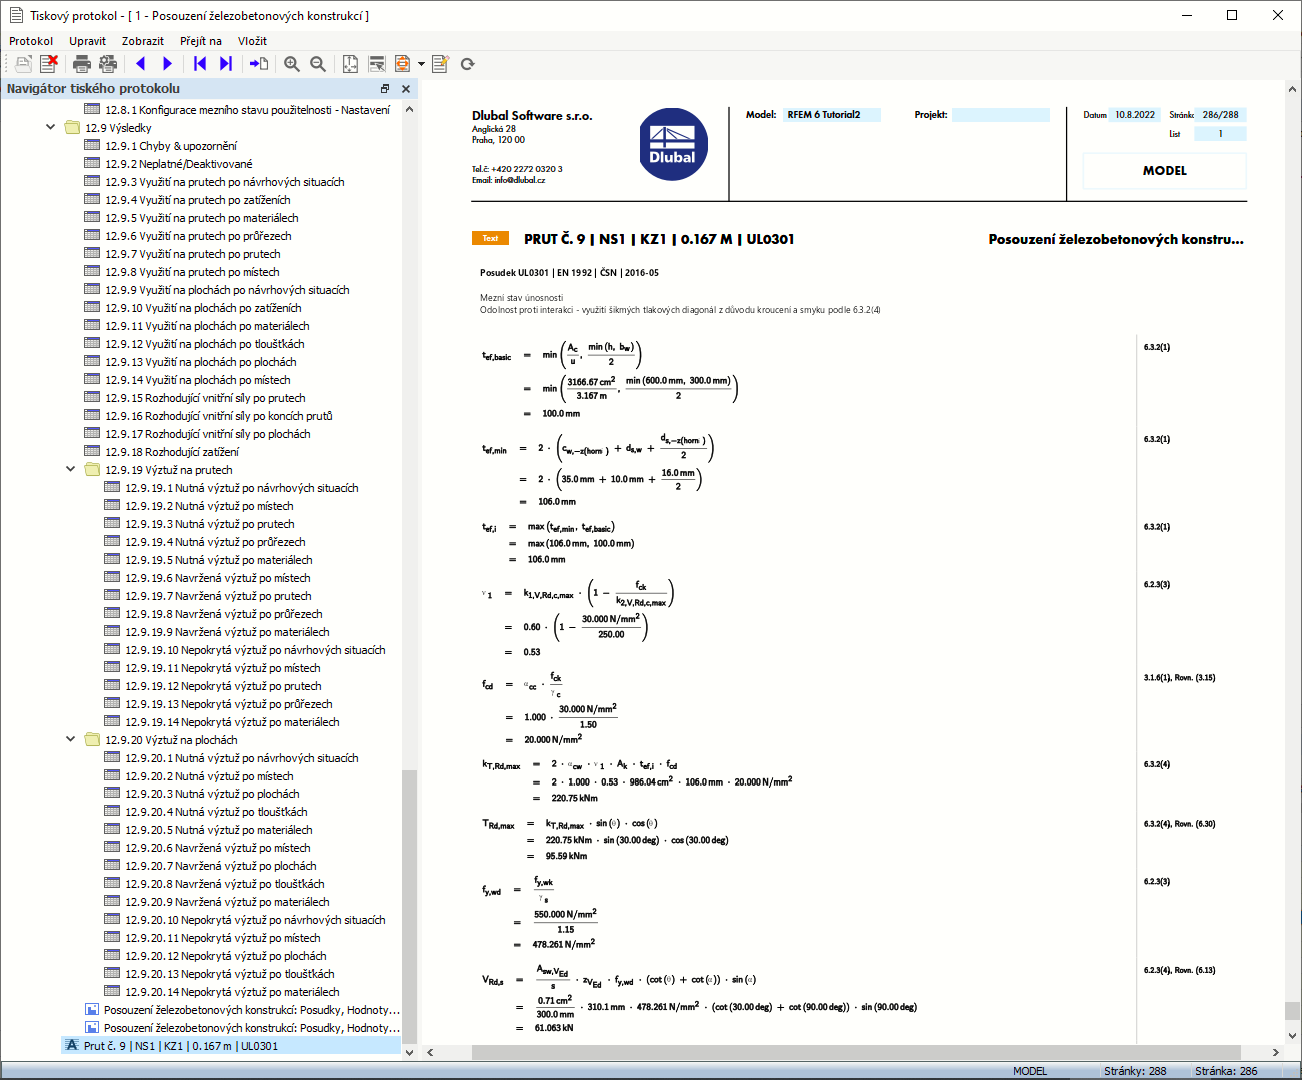Select 12.9.19.9 Navržená výztuž po materiálech
Screen dimensions: 1302x1080
point(227,632)
